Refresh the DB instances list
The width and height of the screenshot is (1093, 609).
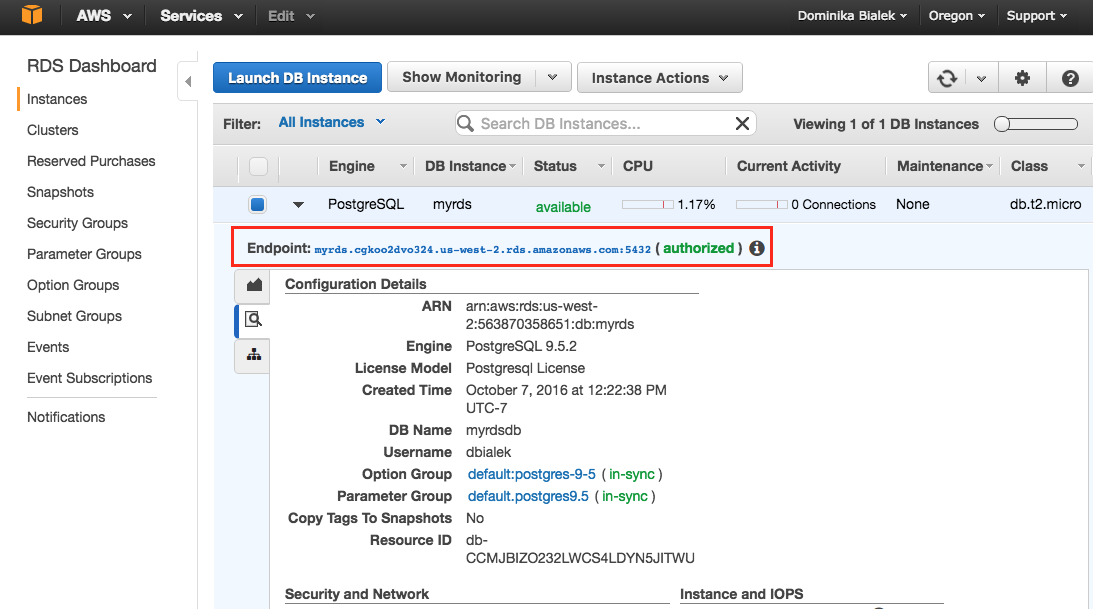(x=947, y=78)
